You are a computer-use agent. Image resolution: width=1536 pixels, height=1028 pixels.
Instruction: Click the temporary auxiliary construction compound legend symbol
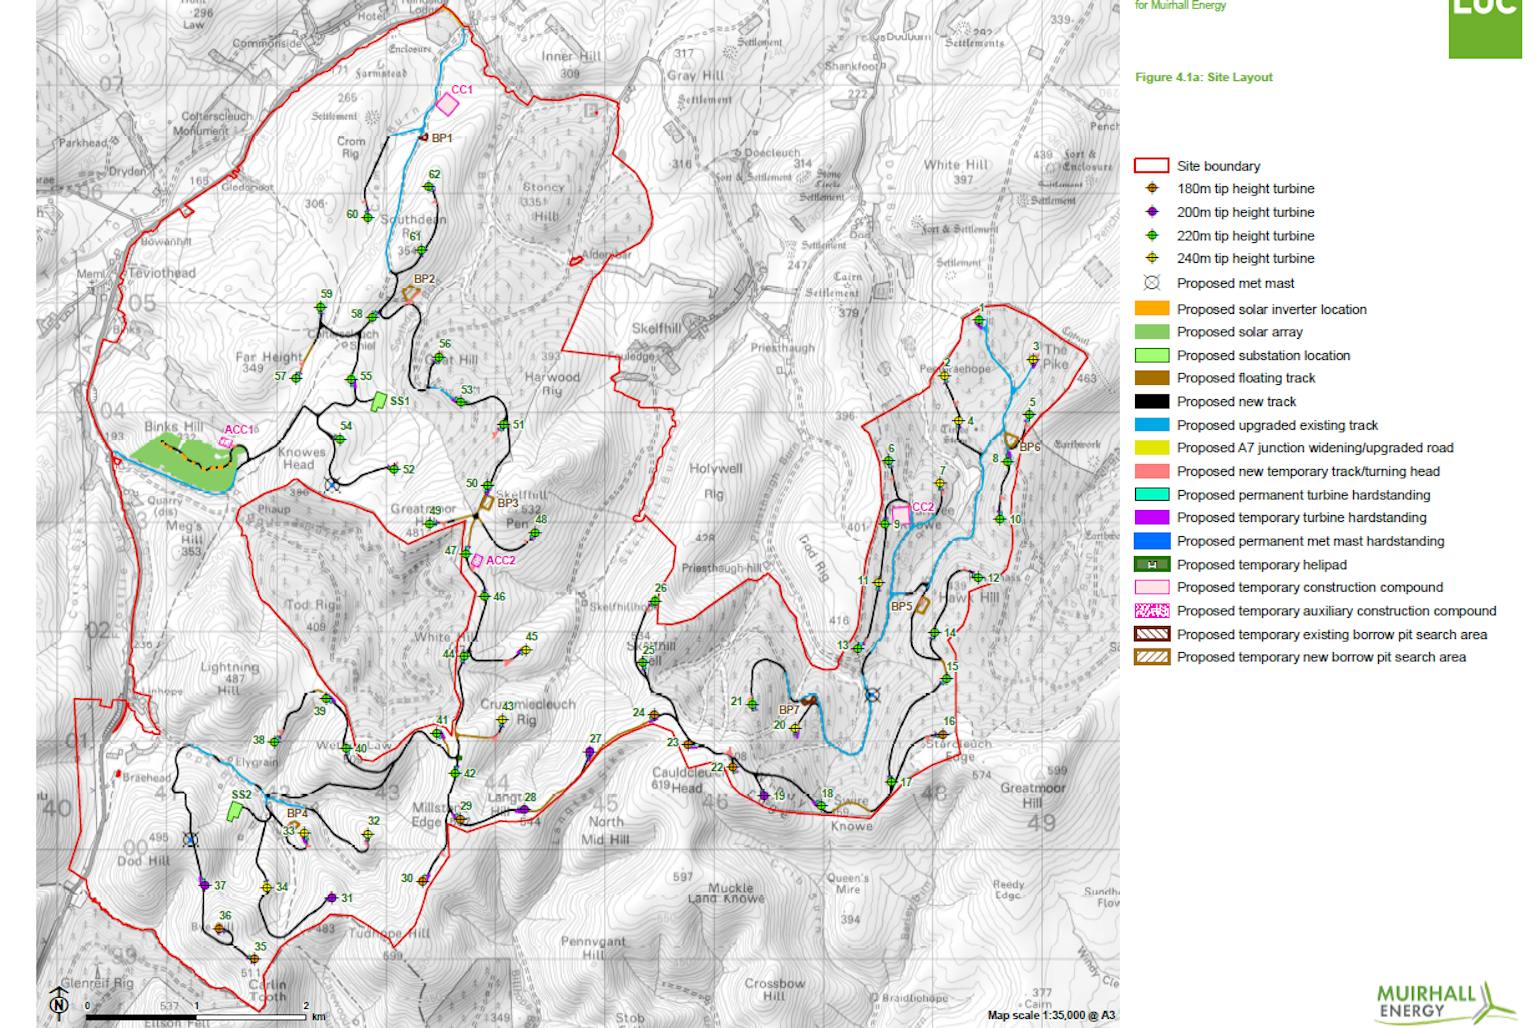point(1151,611)
